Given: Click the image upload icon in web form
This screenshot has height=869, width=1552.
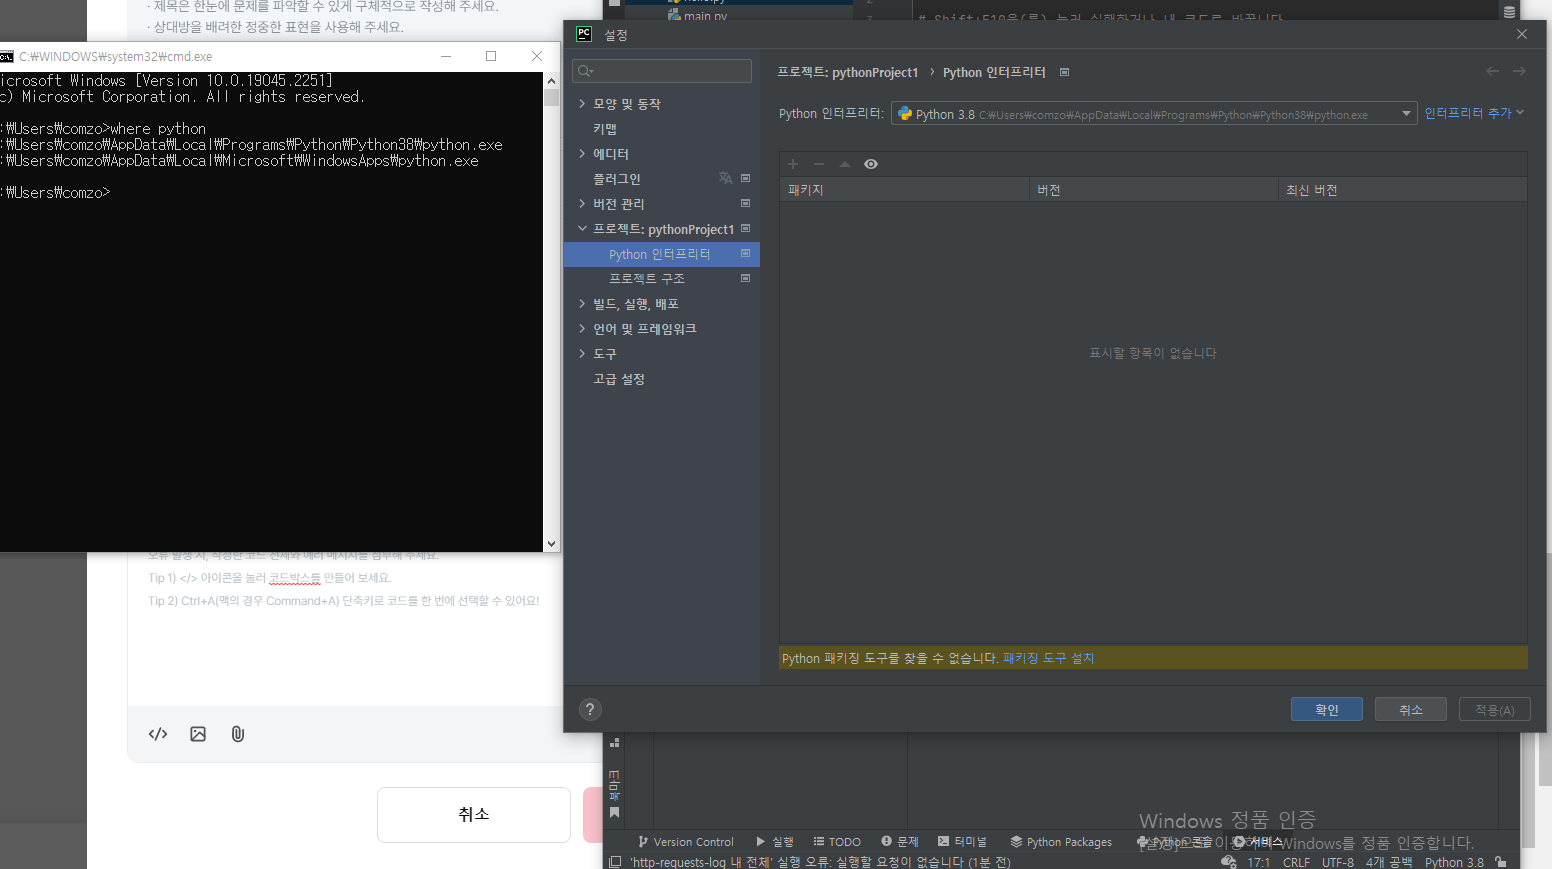Looking at the screenshot, I should [198, 734].
